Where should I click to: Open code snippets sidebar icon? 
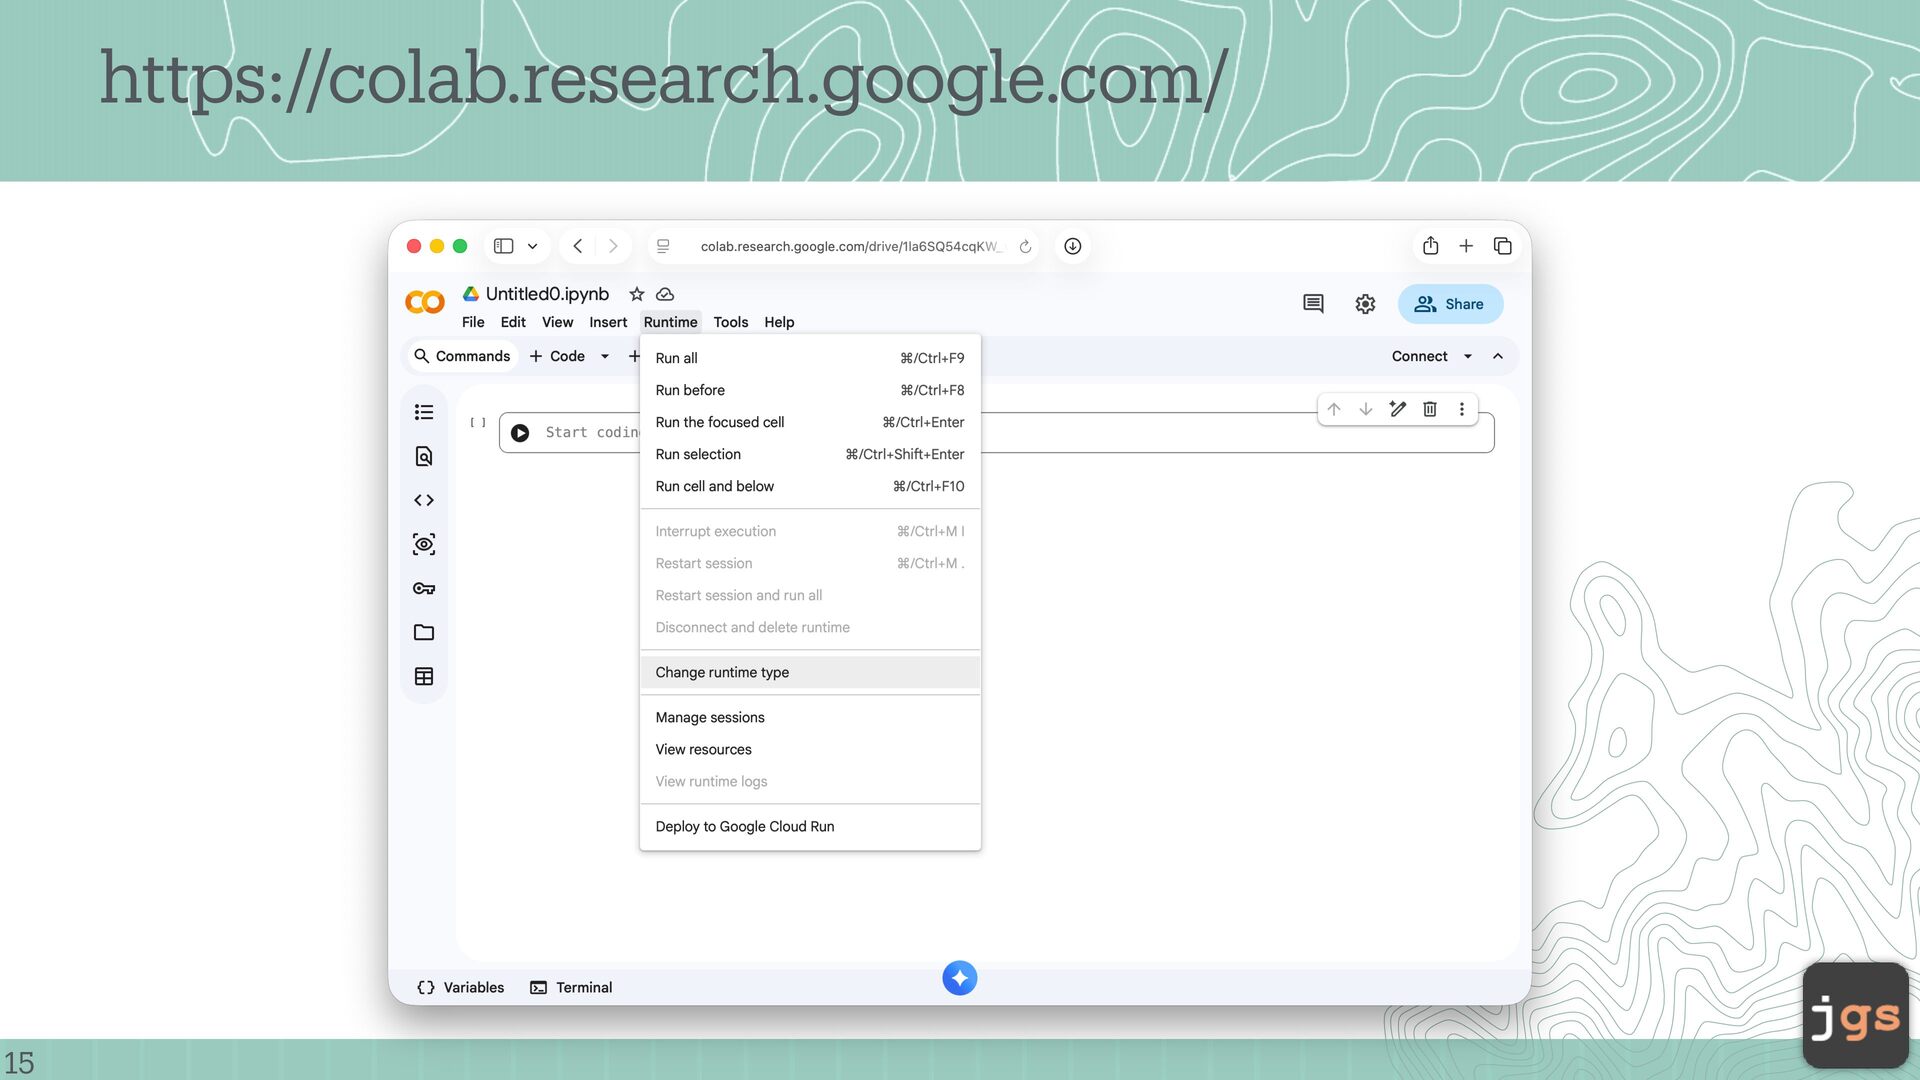424,500
